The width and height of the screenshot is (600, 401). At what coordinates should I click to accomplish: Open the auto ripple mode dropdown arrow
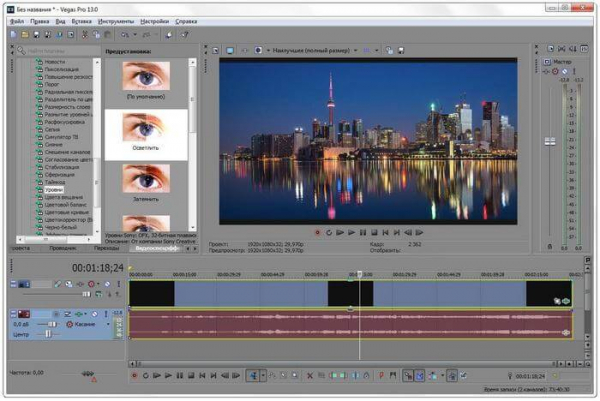[442, 376]
